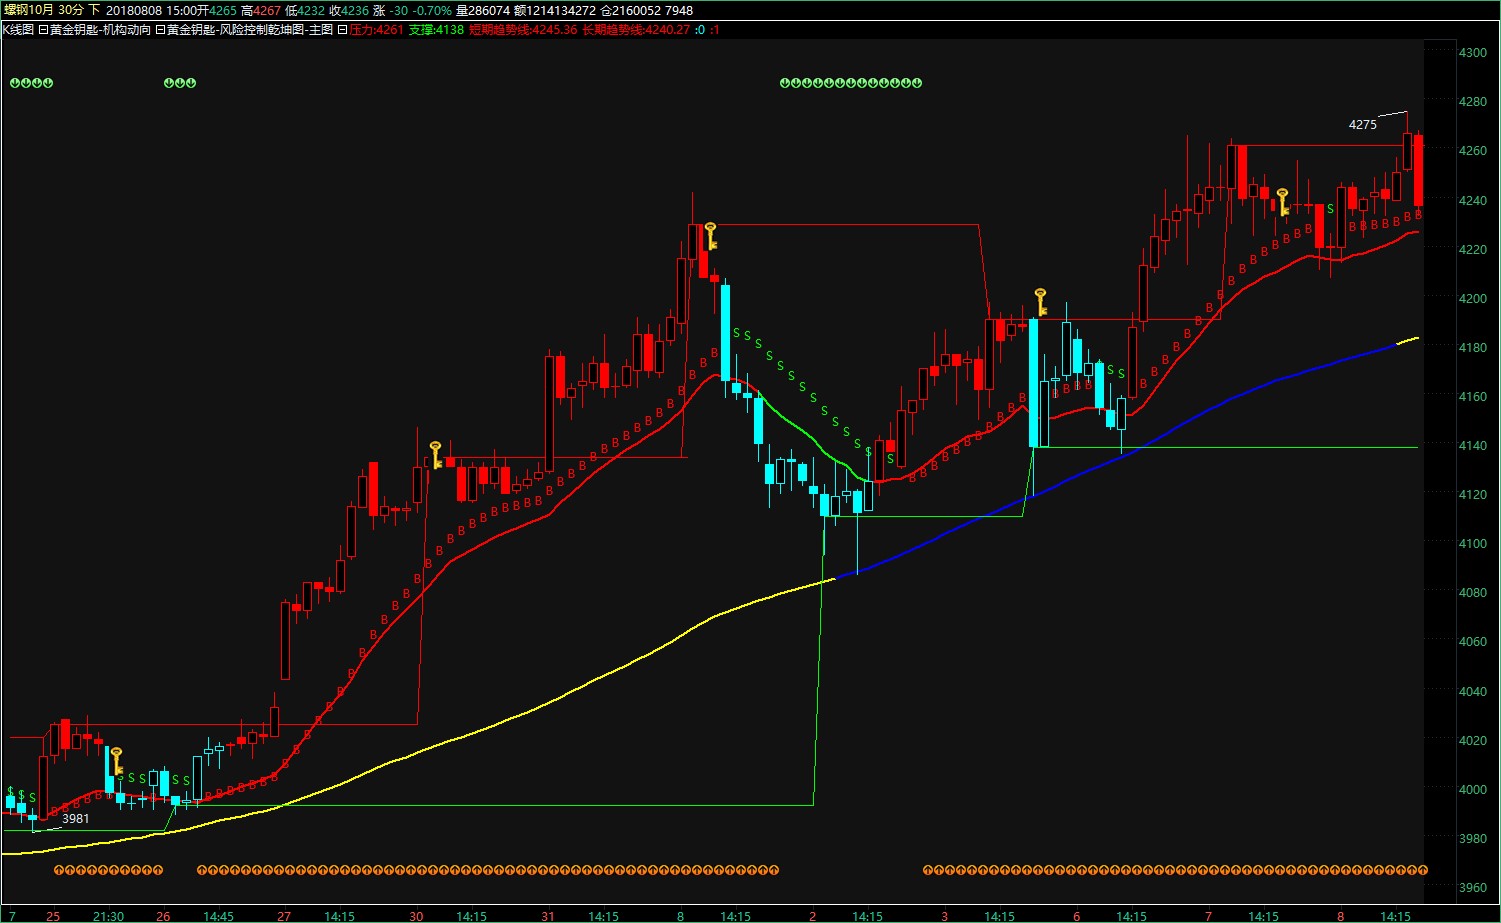The width and height of the screenshot is (1501, 923).
Task: Click the 4300 label on the price axis
Action: point(1473,52)
